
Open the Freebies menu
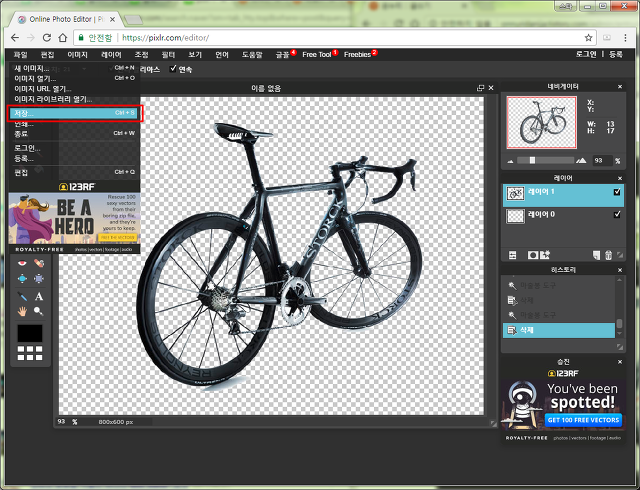[x=357, y=54]
